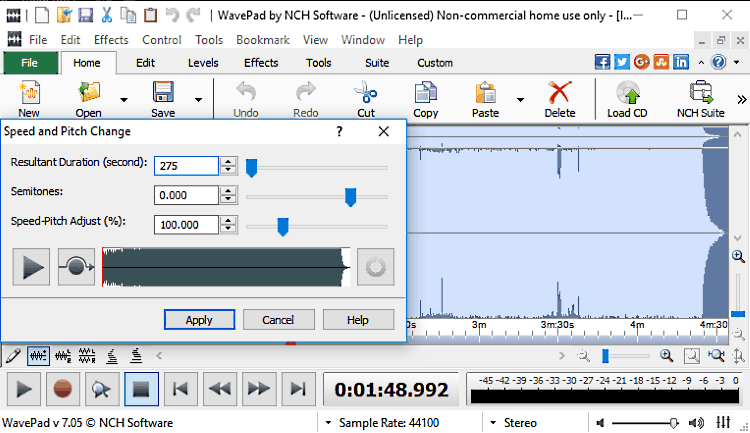This screenshot has height=433, width=750.
Task: Switch to the Levels ribbon tab
Action: tap(203, 63)
